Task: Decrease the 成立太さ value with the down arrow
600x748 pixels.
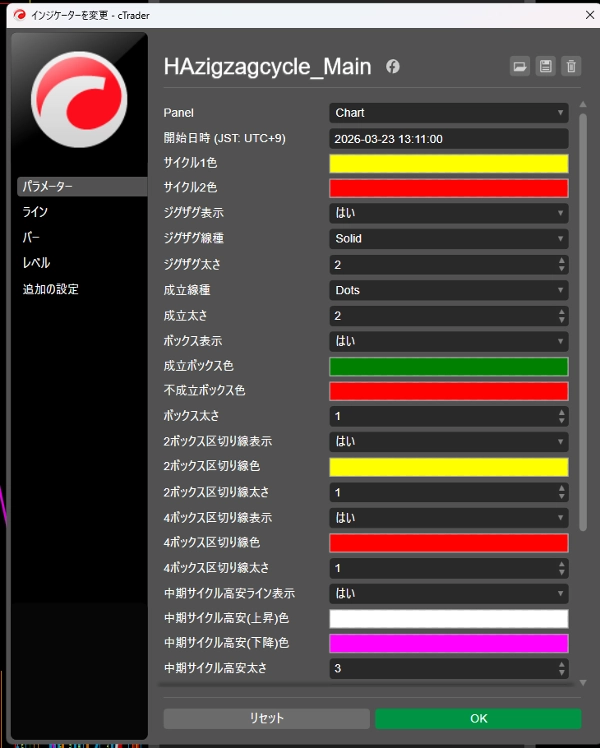Action: coord(561,320)
